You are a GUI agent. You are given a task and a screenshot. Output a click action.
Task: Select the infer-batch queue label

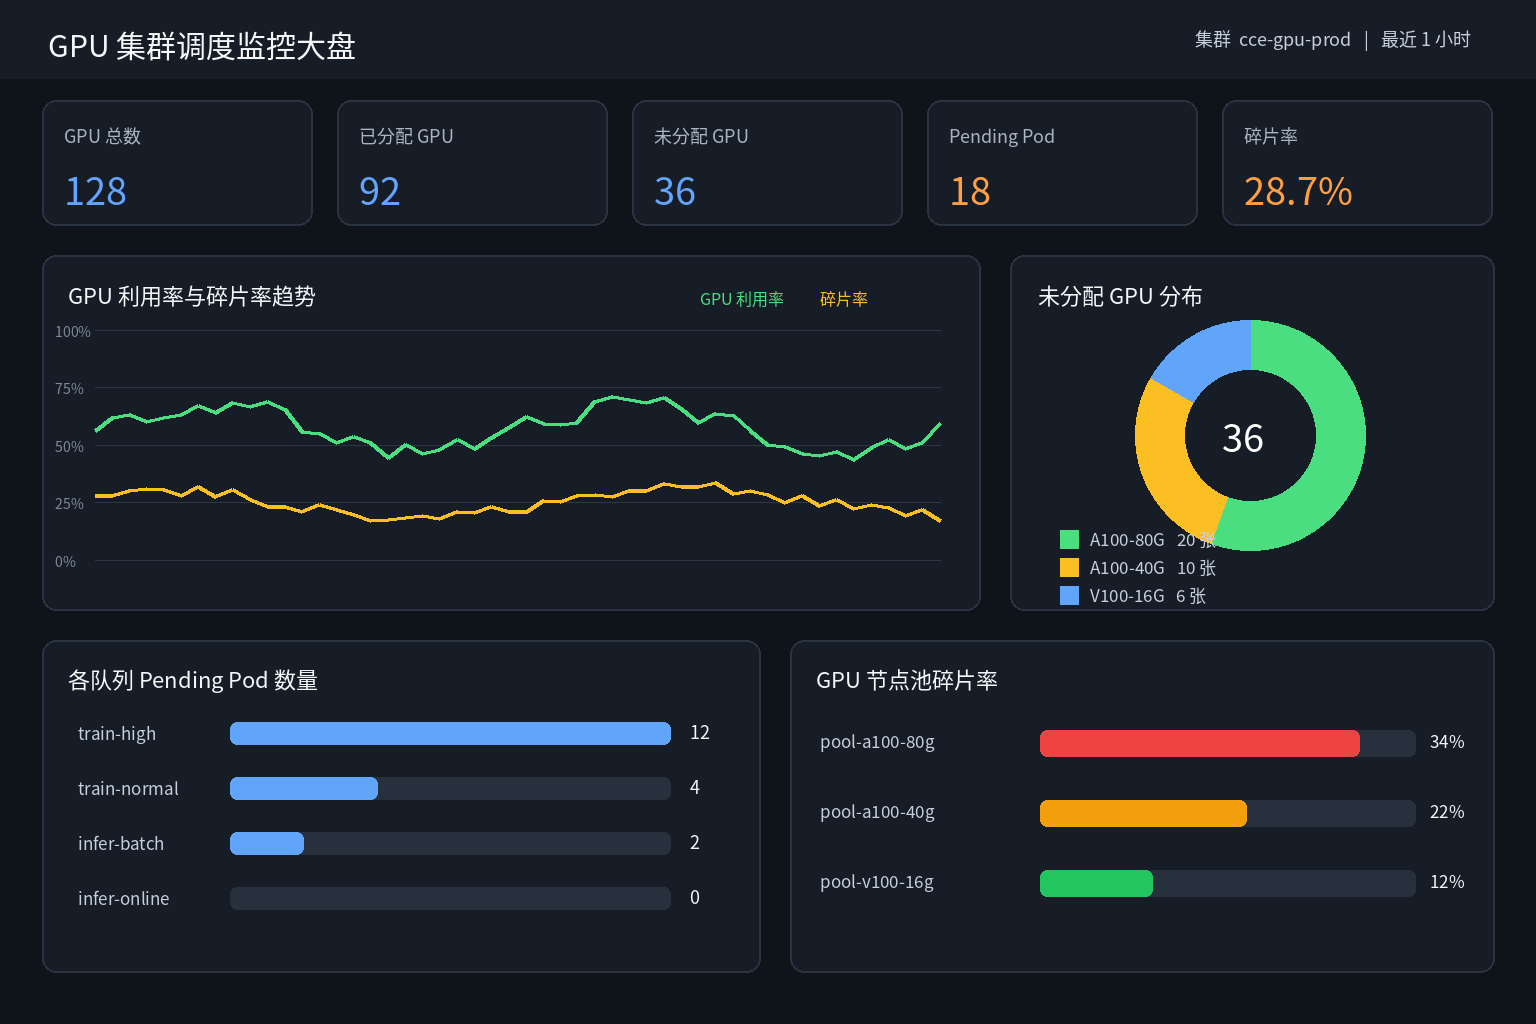point(121,843)
